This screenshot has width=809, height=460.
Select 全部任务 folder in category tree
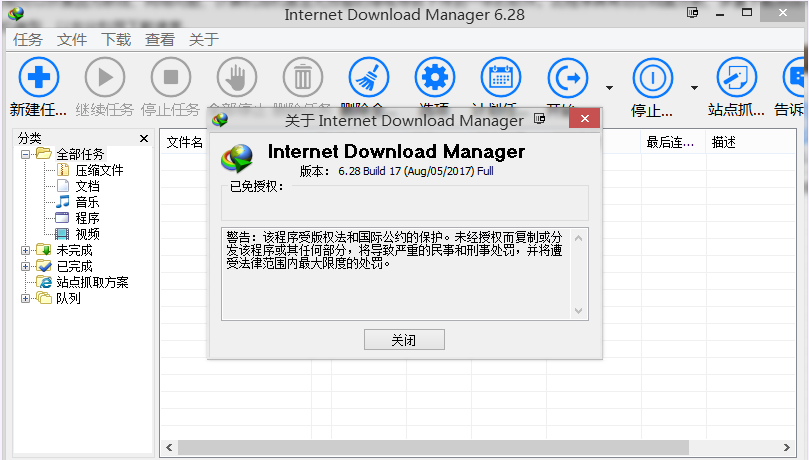(80, 154)
